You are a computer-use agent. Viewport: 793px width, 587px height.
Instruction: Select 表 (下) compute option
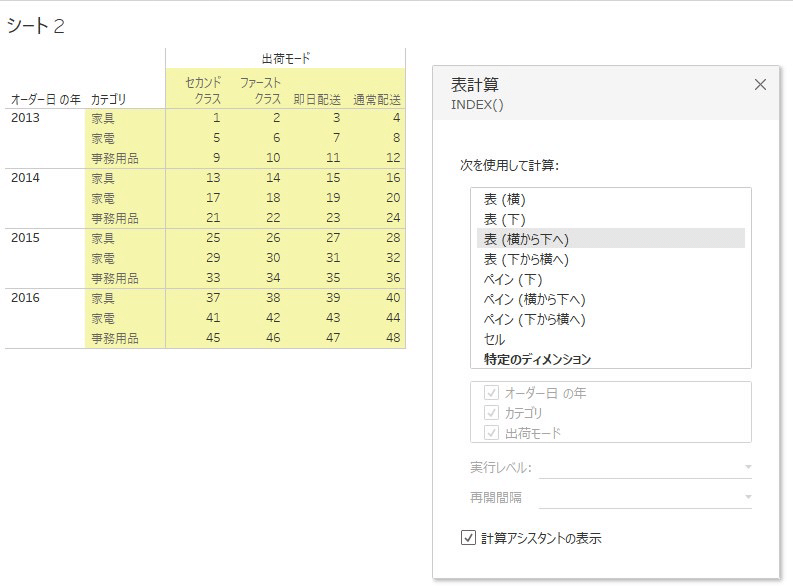610,219
